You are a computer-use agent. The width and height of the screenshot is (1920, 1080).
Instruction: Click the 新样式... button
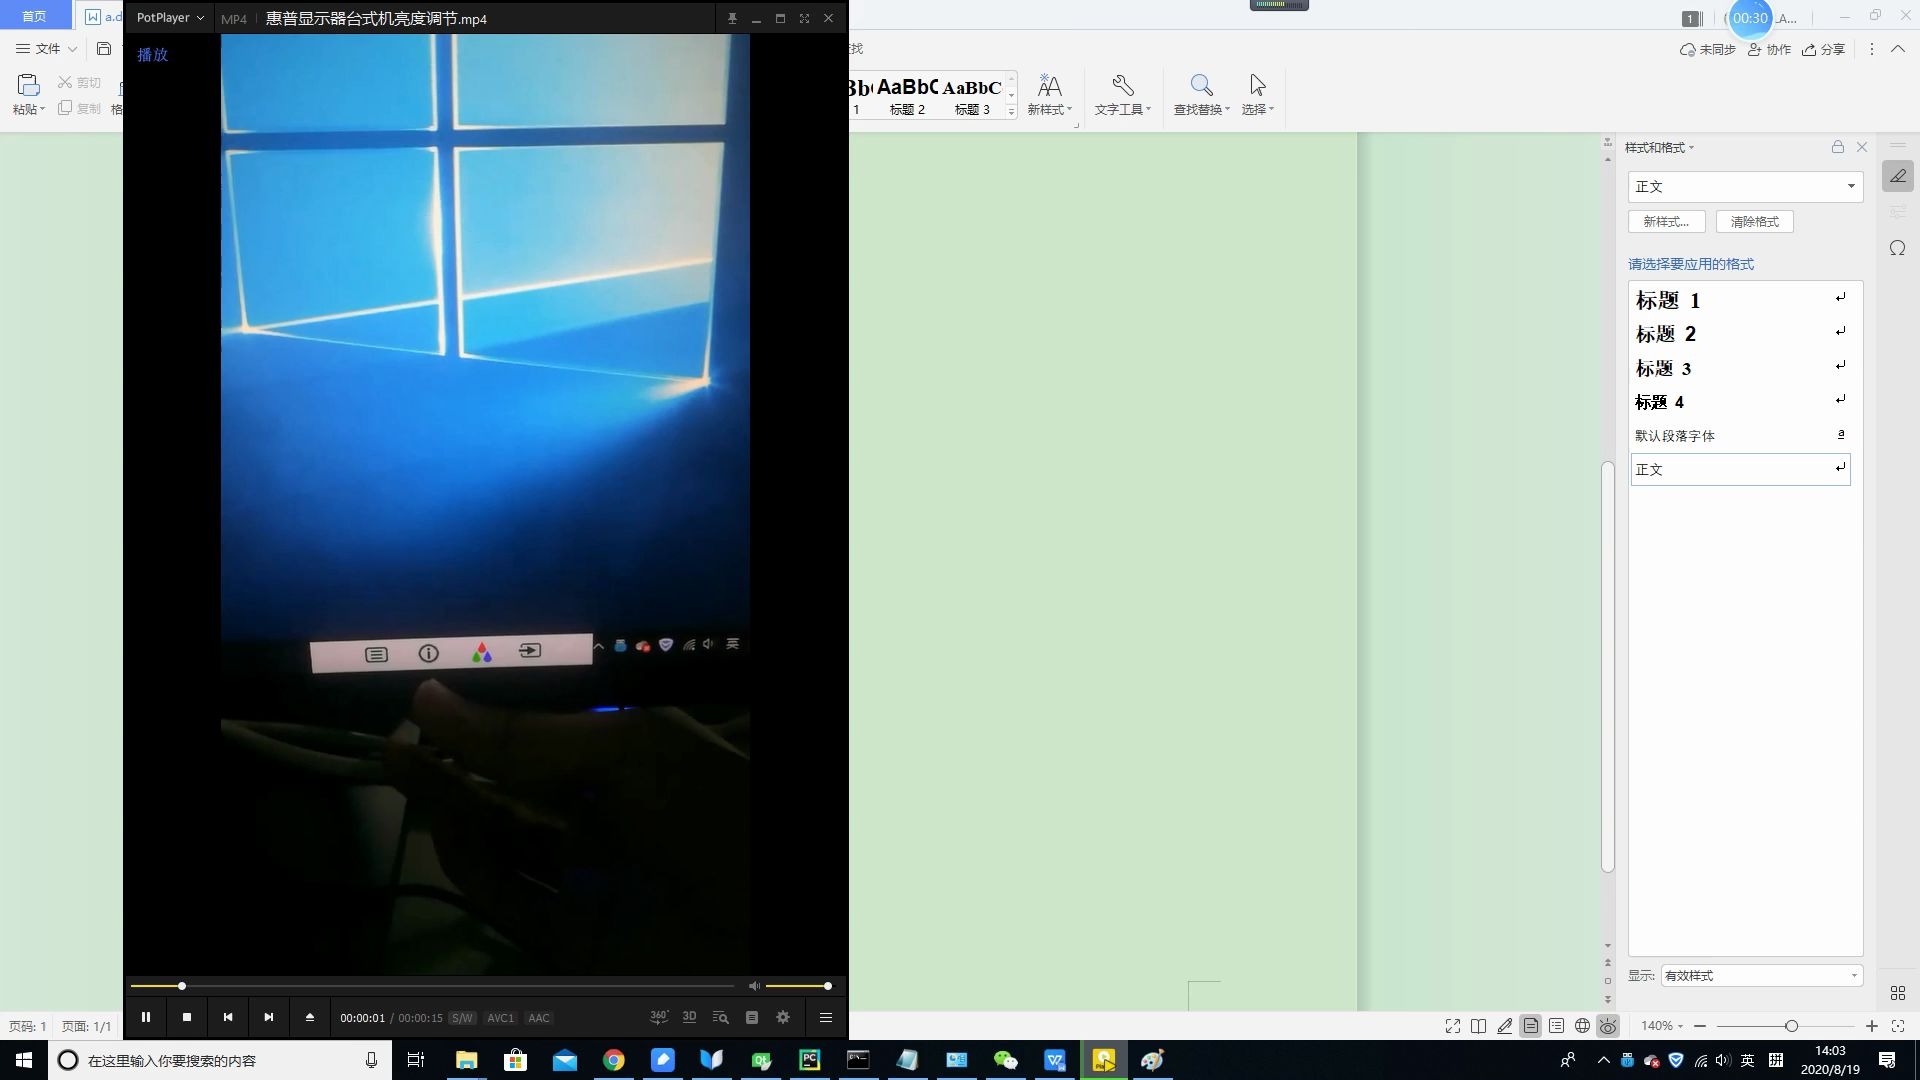pyautogui.click(x=1666, y=222)
